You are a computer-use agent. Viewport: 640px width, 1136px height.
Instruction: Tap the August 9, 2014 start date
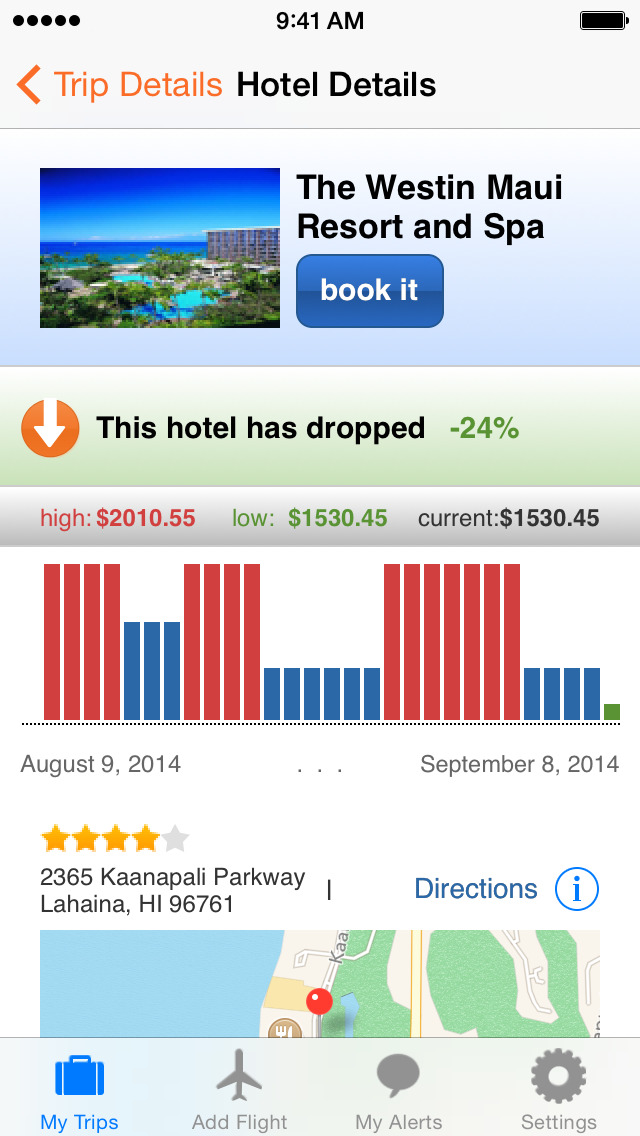click(101, 765)
